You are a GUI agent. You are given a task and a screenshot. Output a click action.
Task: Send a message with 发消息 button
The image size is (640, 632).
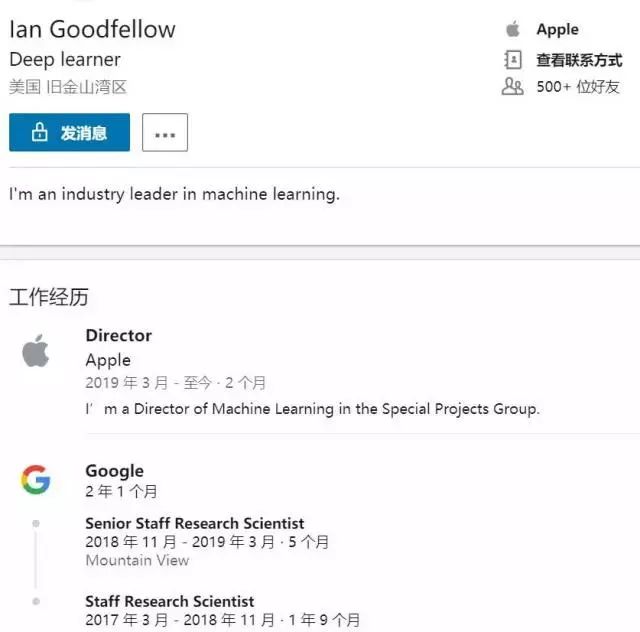tap(69, 132)
